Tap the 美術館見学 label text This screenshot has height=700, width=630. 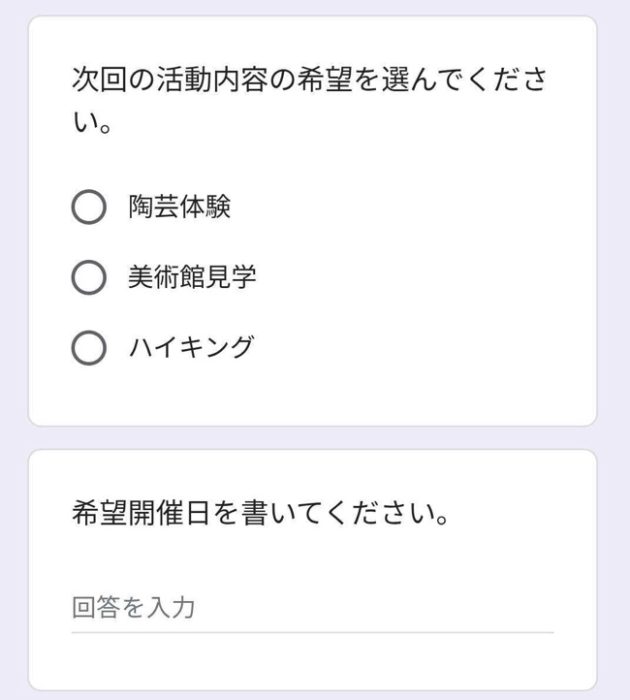[x=192, y=277]
